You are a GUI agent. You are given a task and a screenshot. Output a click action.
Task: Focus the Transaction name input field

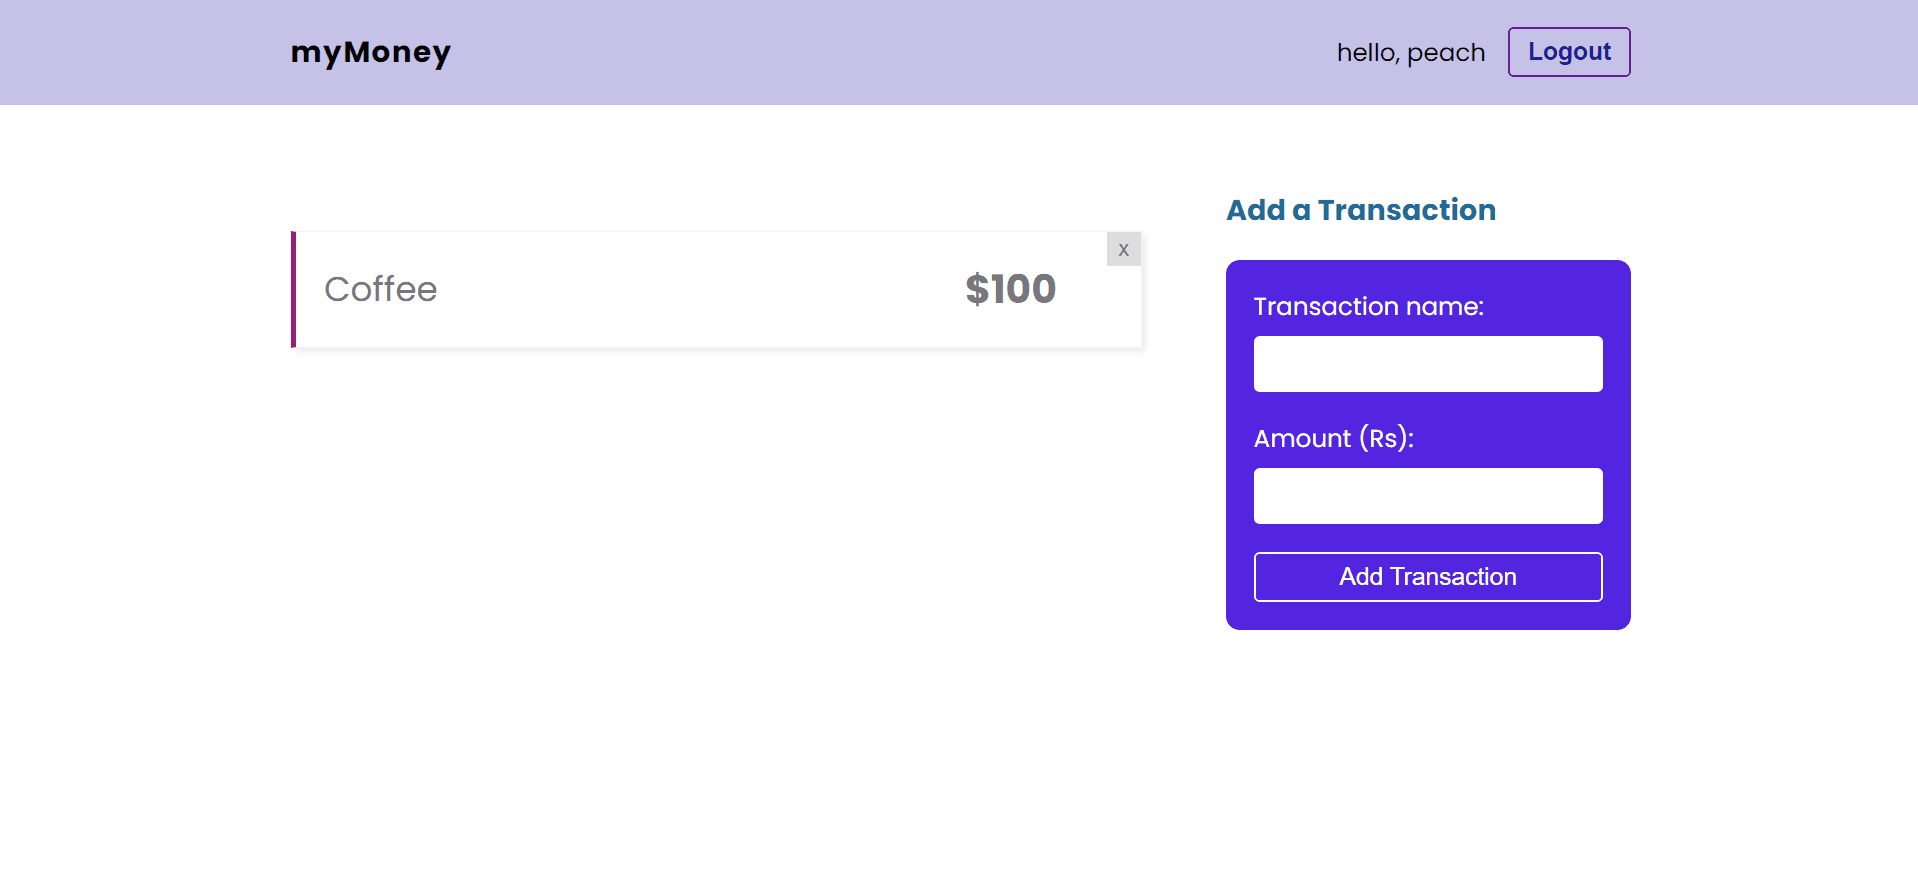(x=1428, y=364)
